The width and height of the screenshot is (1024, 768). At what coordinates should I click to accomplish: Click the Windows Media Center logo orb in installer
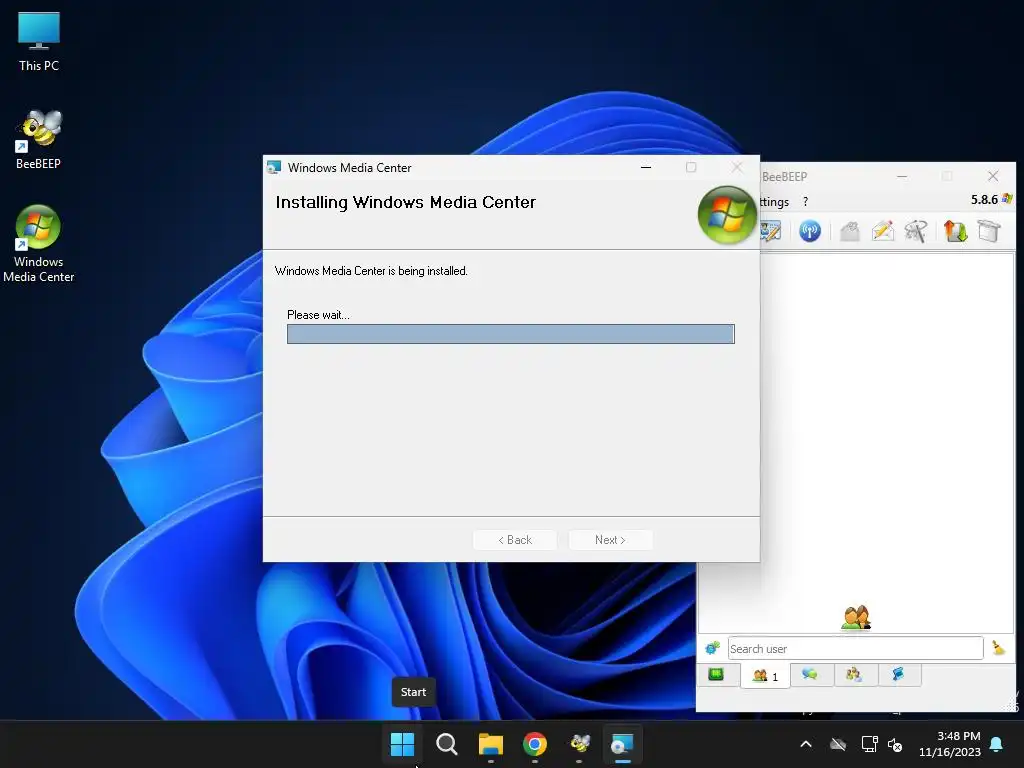(x=727, y=215)
